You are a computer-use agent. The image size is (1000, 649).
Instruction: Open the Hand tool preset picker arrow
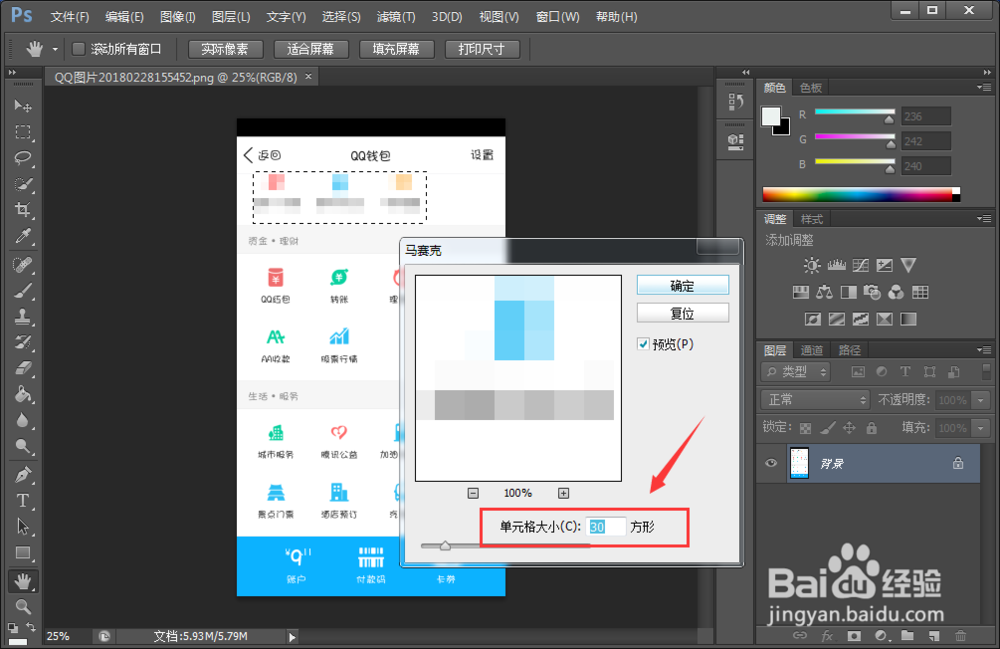click(x=55, y=49)
